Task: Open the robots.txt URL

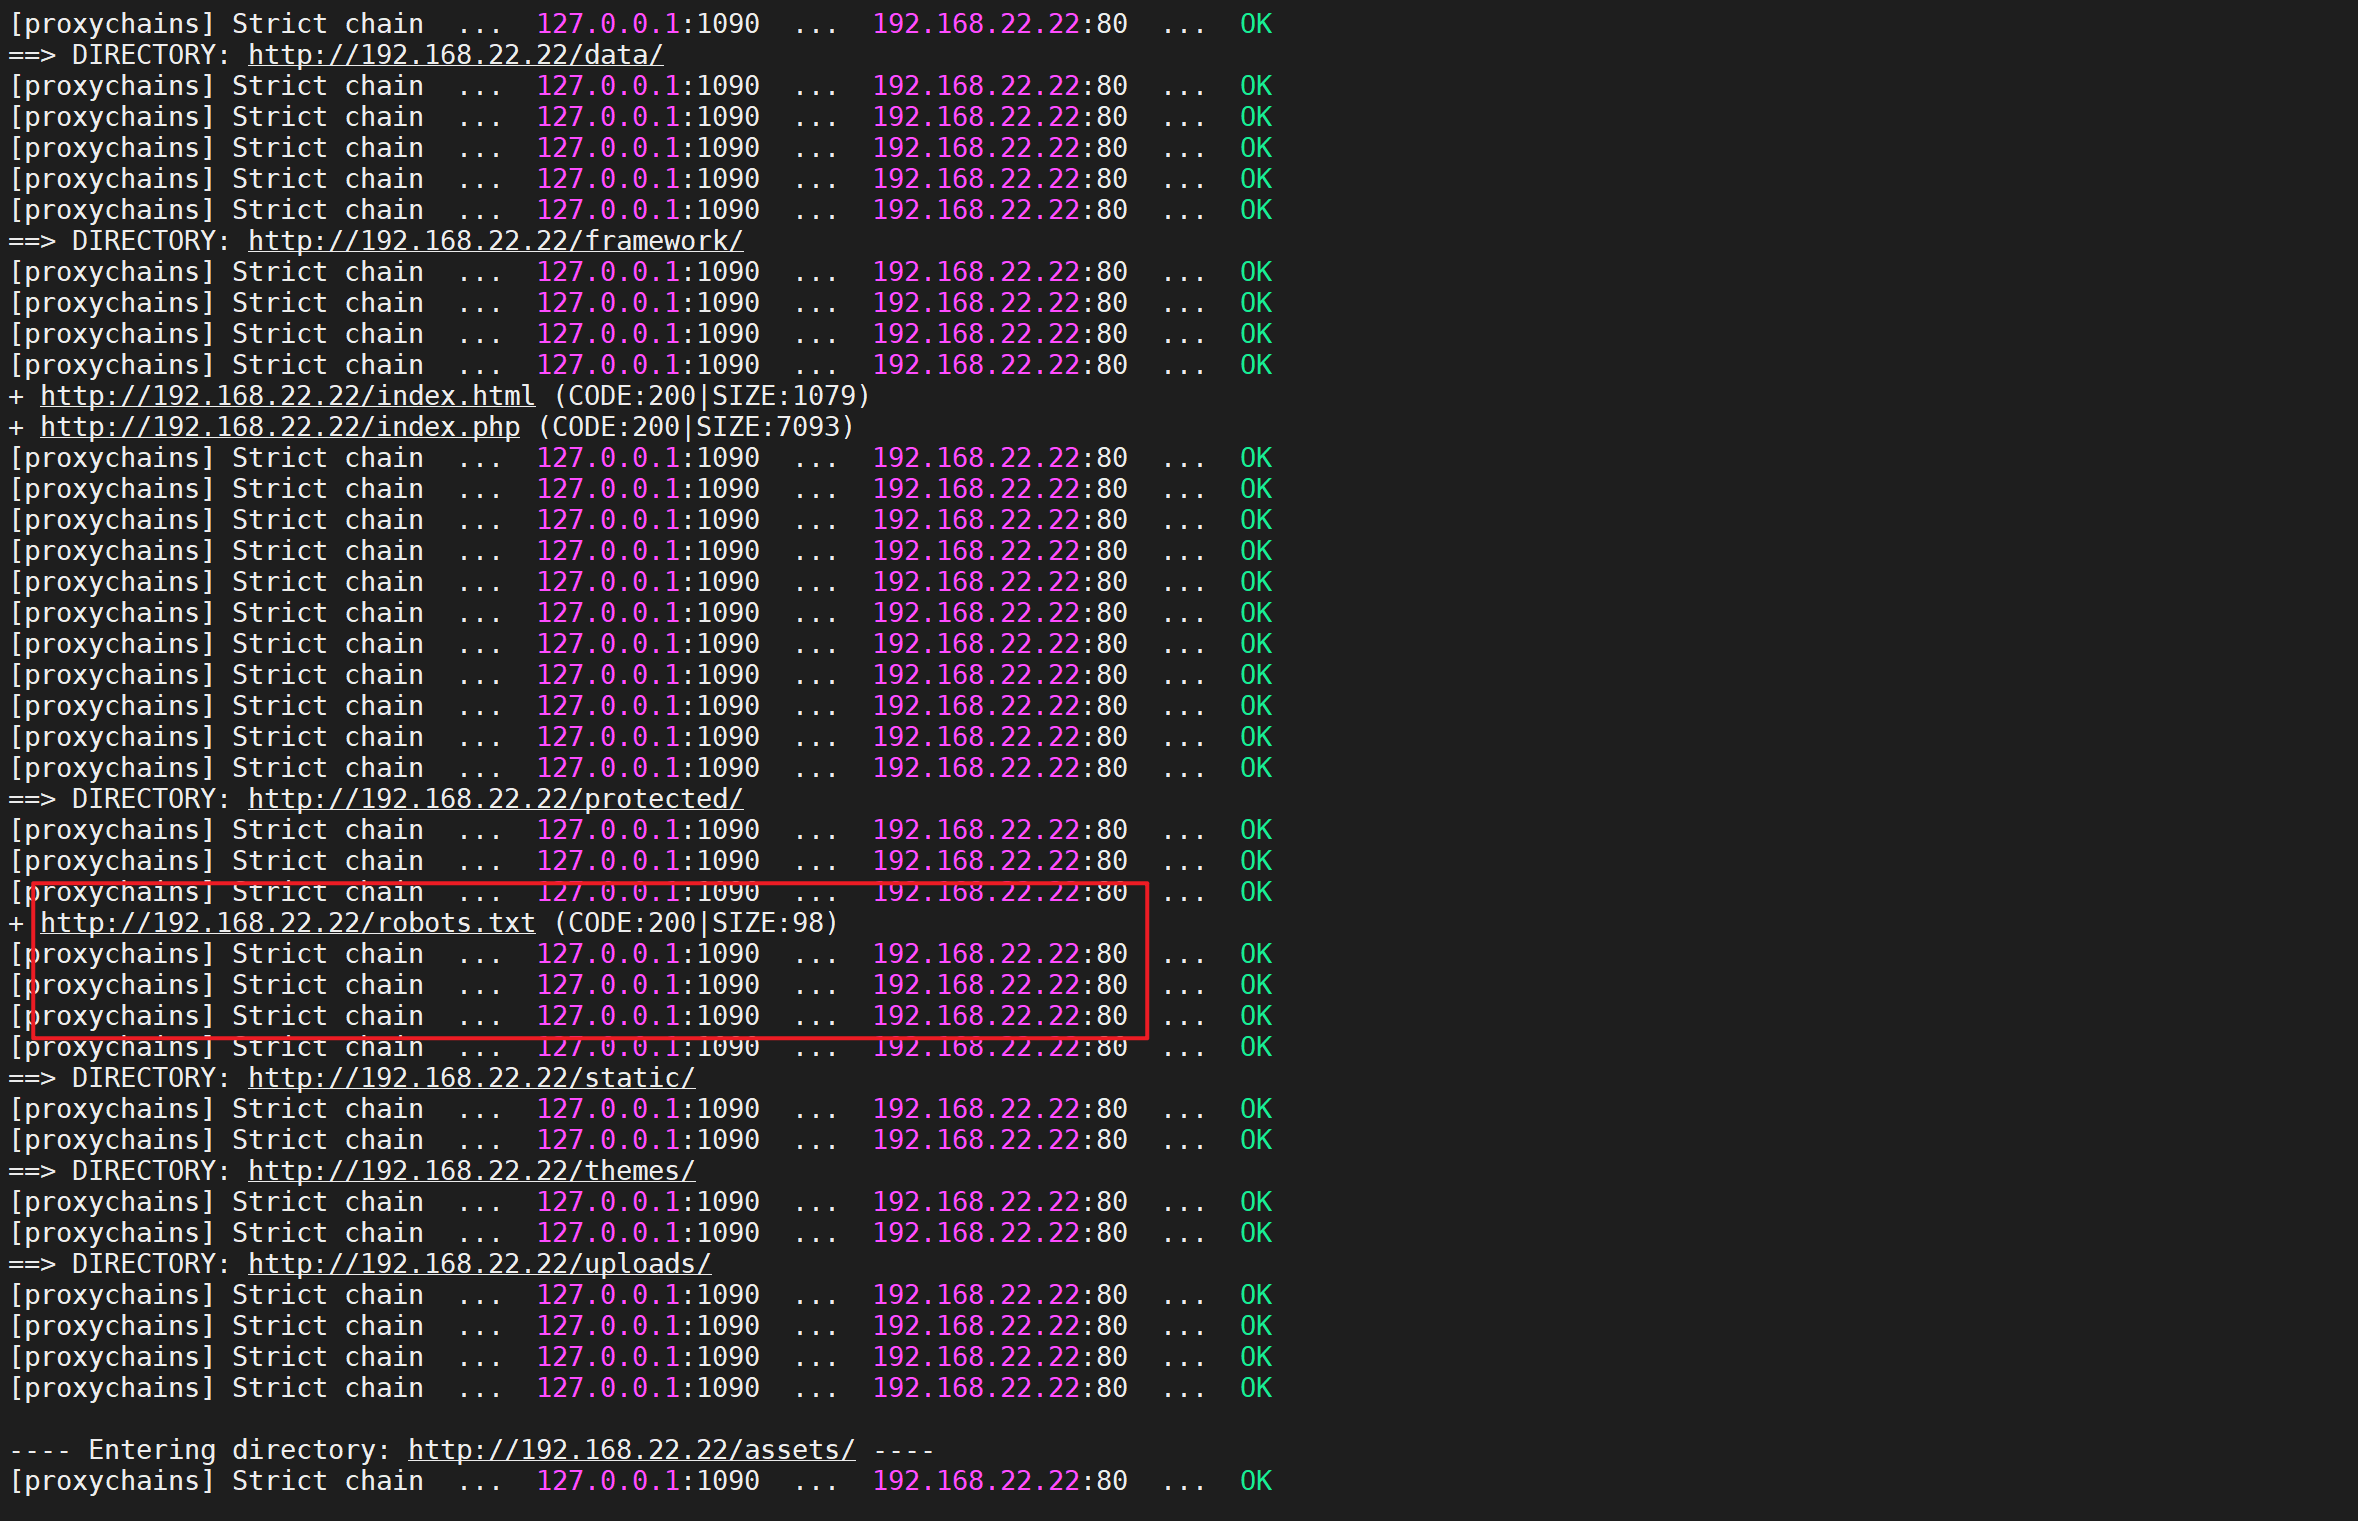Action: [x=287, y=923]
